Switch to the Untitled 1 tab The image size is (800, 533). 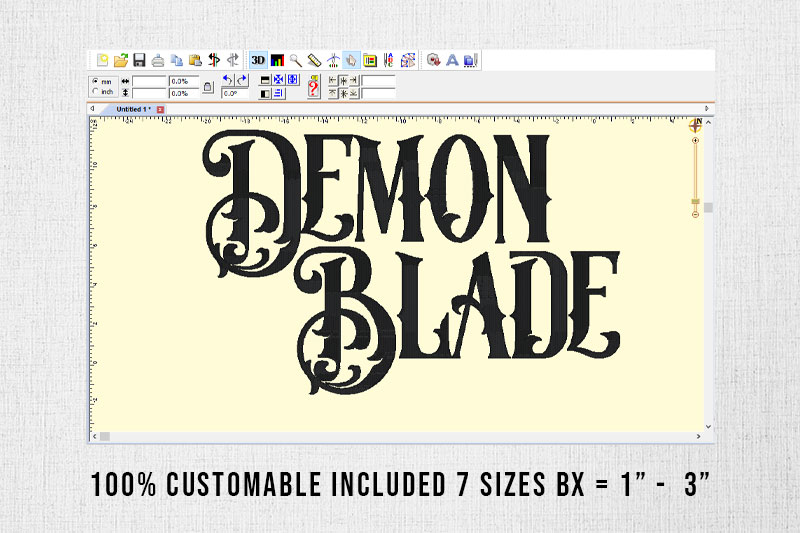coord(133,109)
